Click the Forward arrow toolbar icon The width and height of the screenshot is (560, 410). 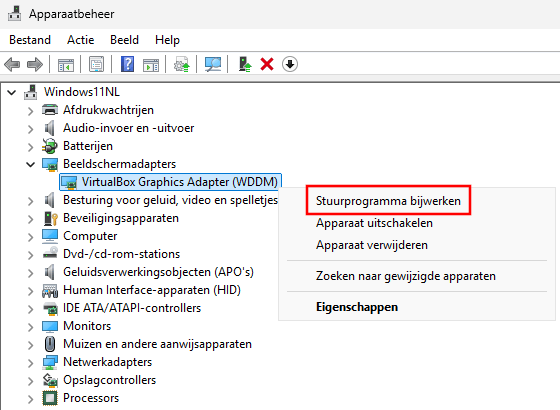click(x=35, y=65)
